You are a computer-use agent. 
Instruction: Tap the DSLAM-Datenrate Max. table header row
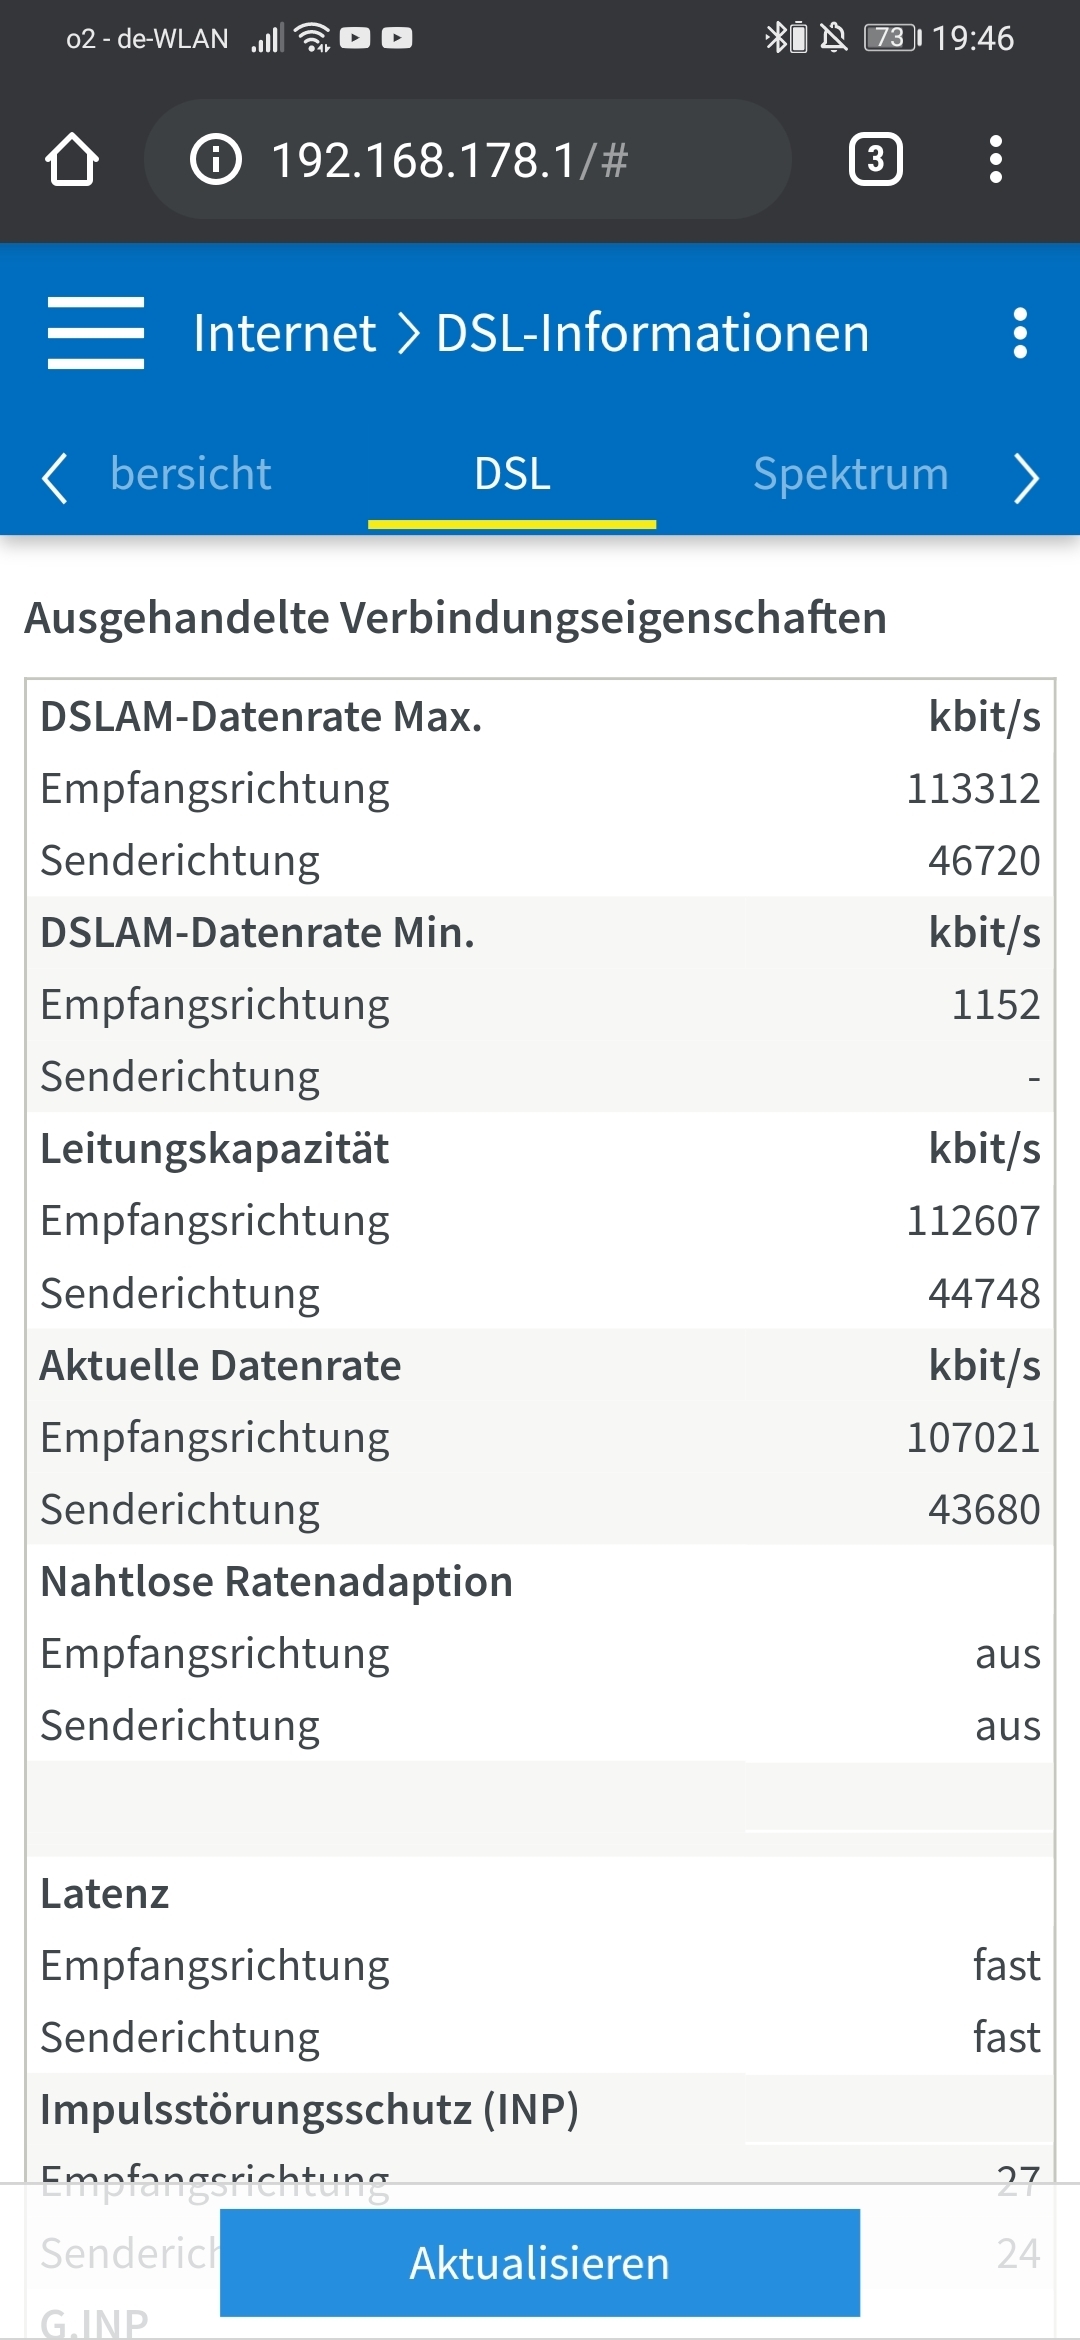(x=540, y=717)
